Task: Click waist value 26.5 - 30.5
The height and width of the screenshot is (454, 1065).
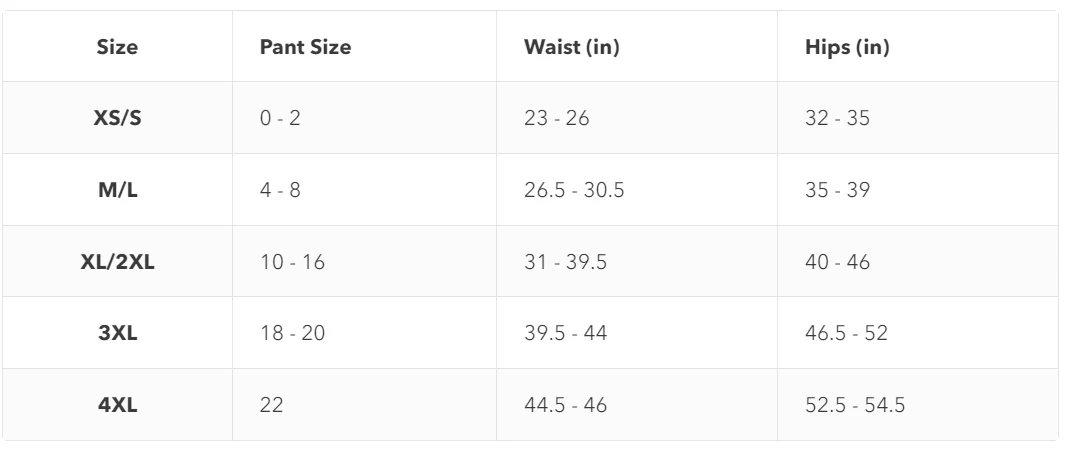Action: pyautogui.click(x=574, y=190)
